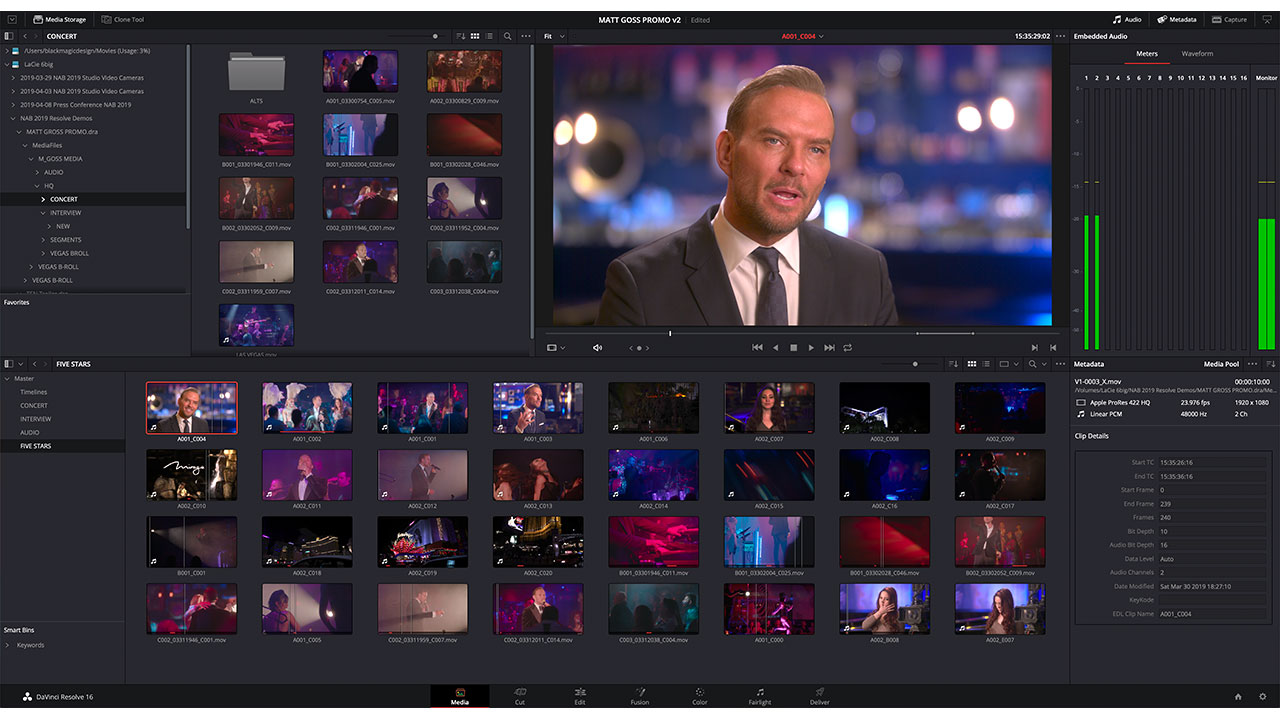This screenshot has width=1280, height=720.
Task: Adjust the thumbnail size slider
Action: coord(914,364)
